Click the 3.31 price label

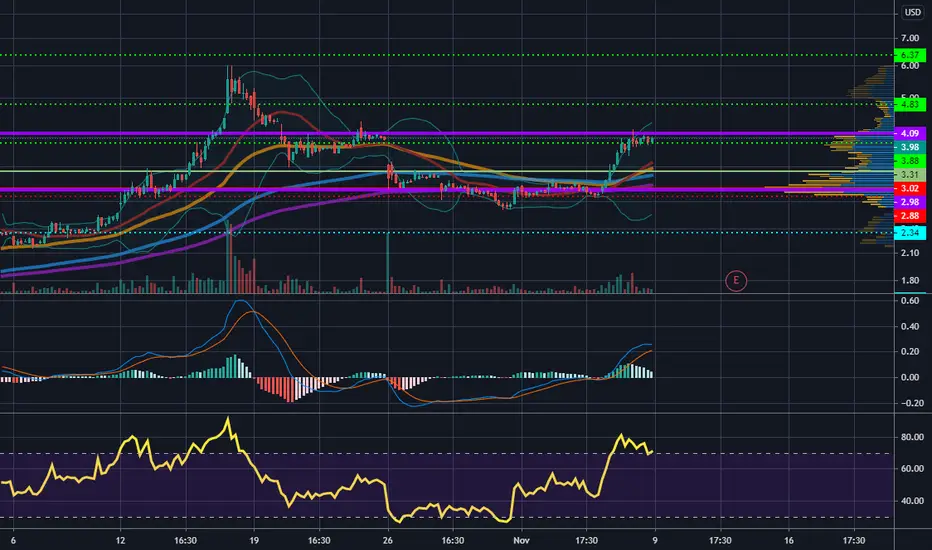tap(910, 174)
